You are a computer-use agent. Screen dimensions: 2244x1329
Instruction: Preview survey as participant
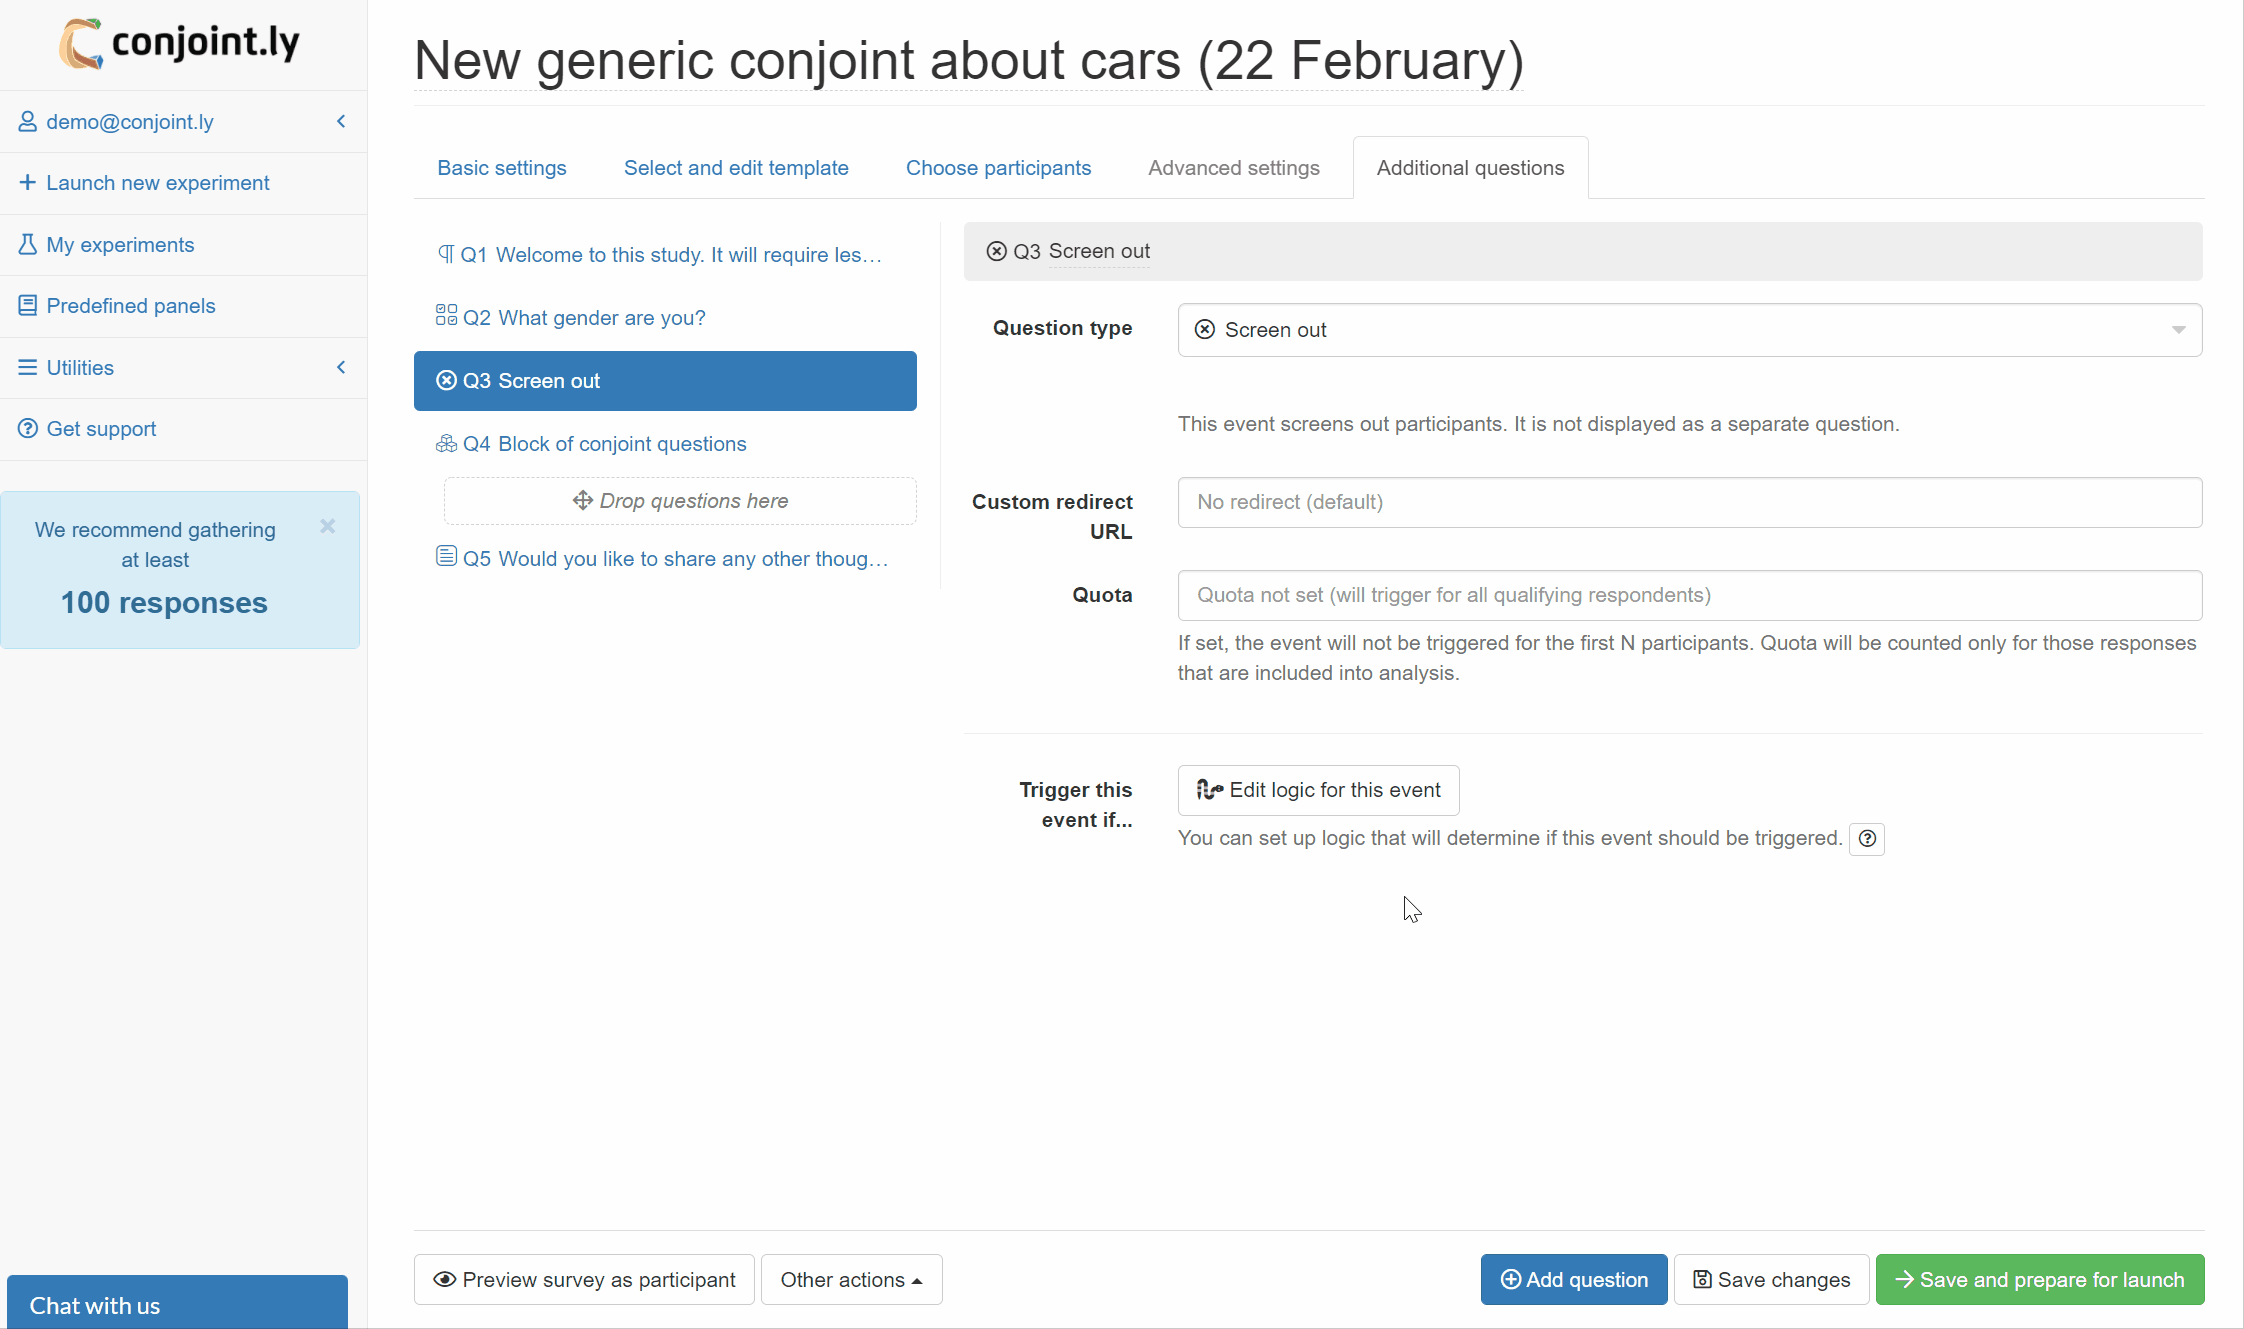(x=584, y=1280)
